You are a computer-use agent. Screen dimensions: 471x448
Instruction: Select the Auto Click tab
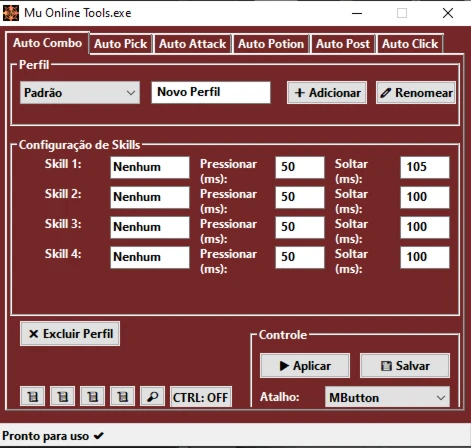410,44
